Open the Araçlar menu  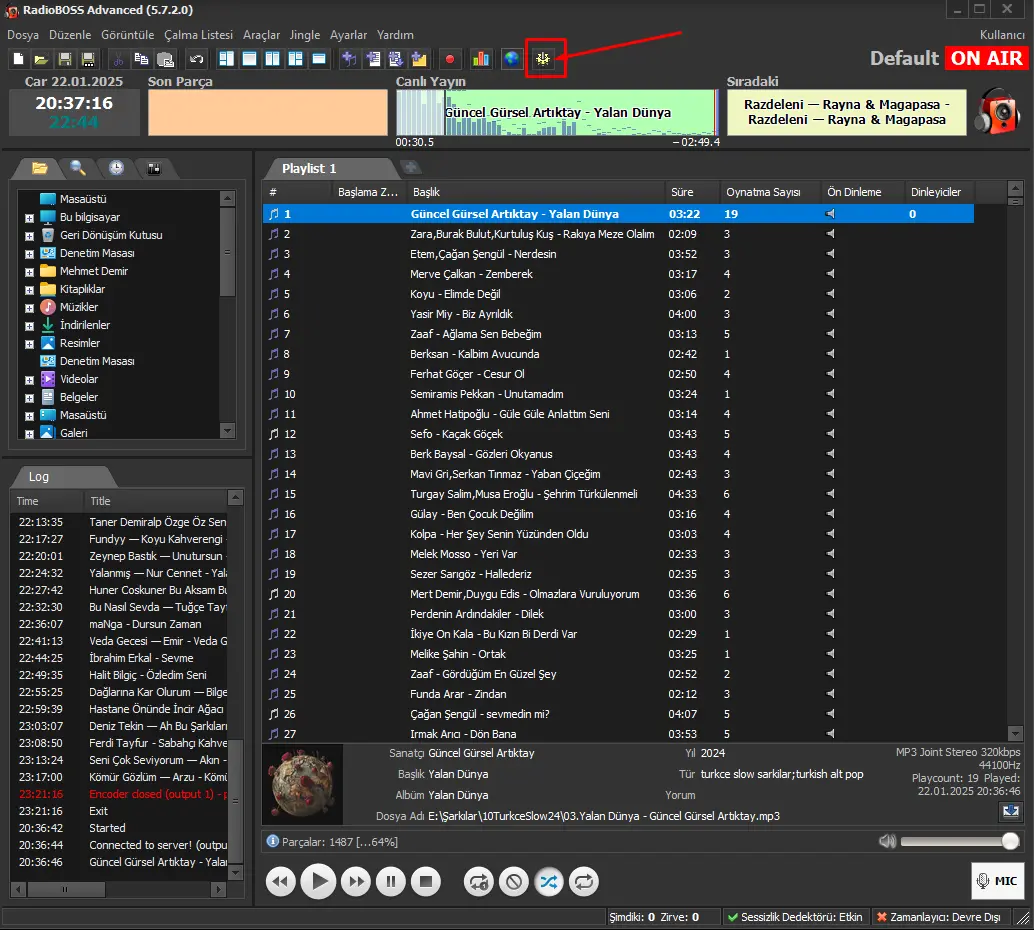coord(261,35)
